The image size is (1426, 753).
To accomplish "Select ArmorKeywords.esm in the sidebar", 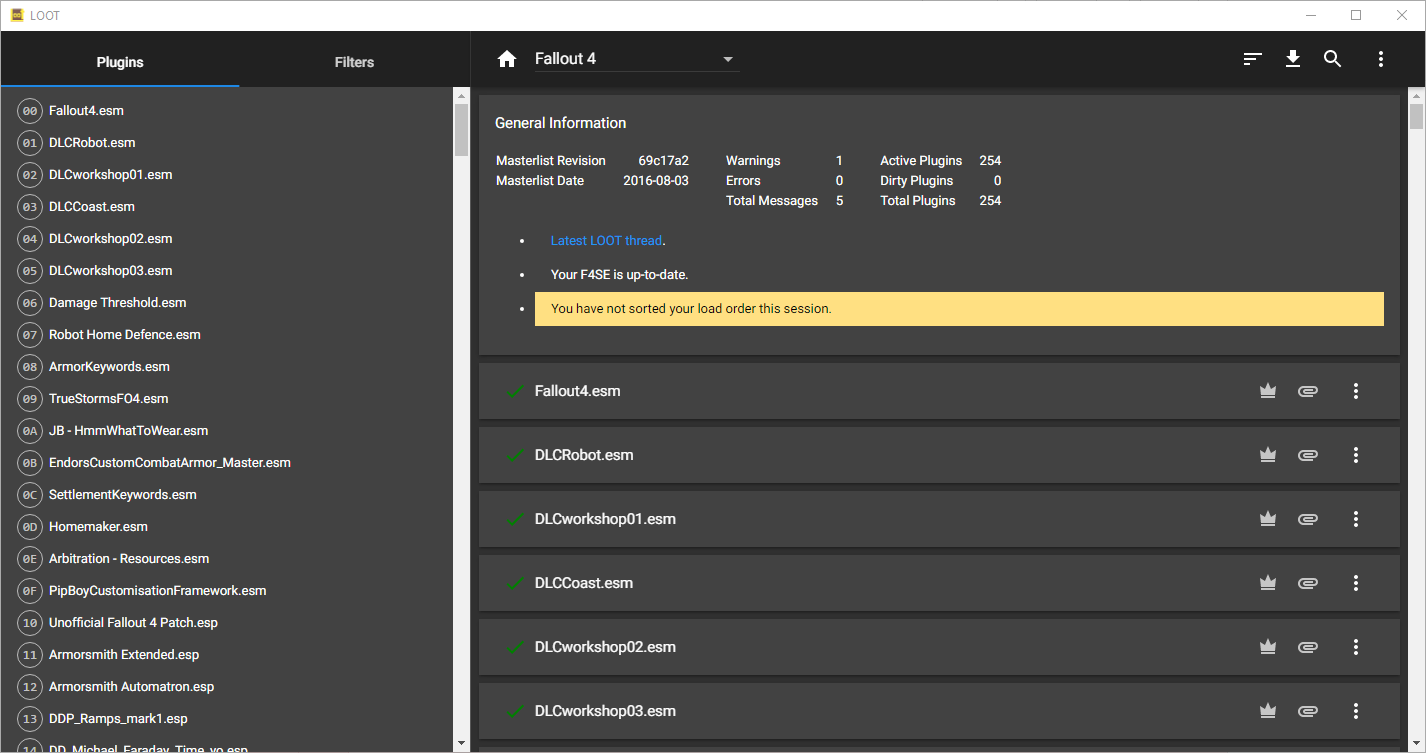I will 227,367.
